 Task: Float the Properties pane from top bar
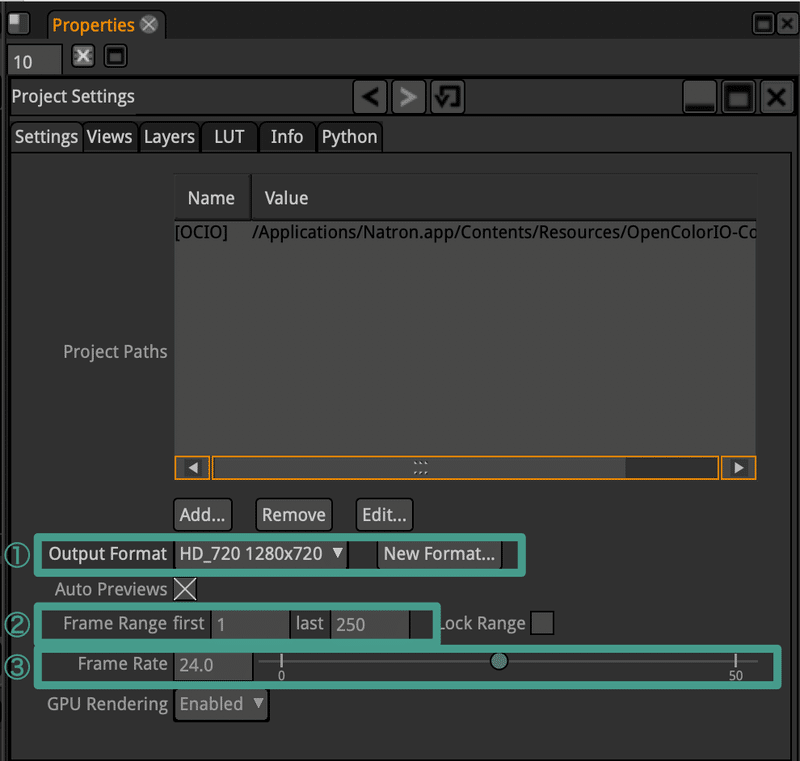tap(764, 24)
